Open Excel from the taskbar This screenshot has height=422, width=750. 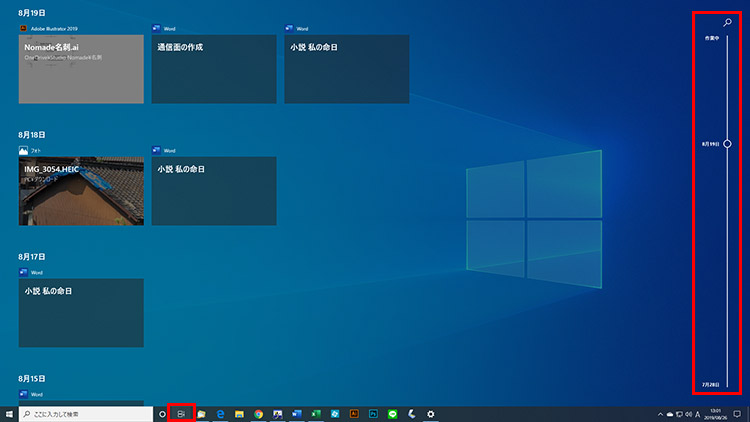[x=316, y=413]
